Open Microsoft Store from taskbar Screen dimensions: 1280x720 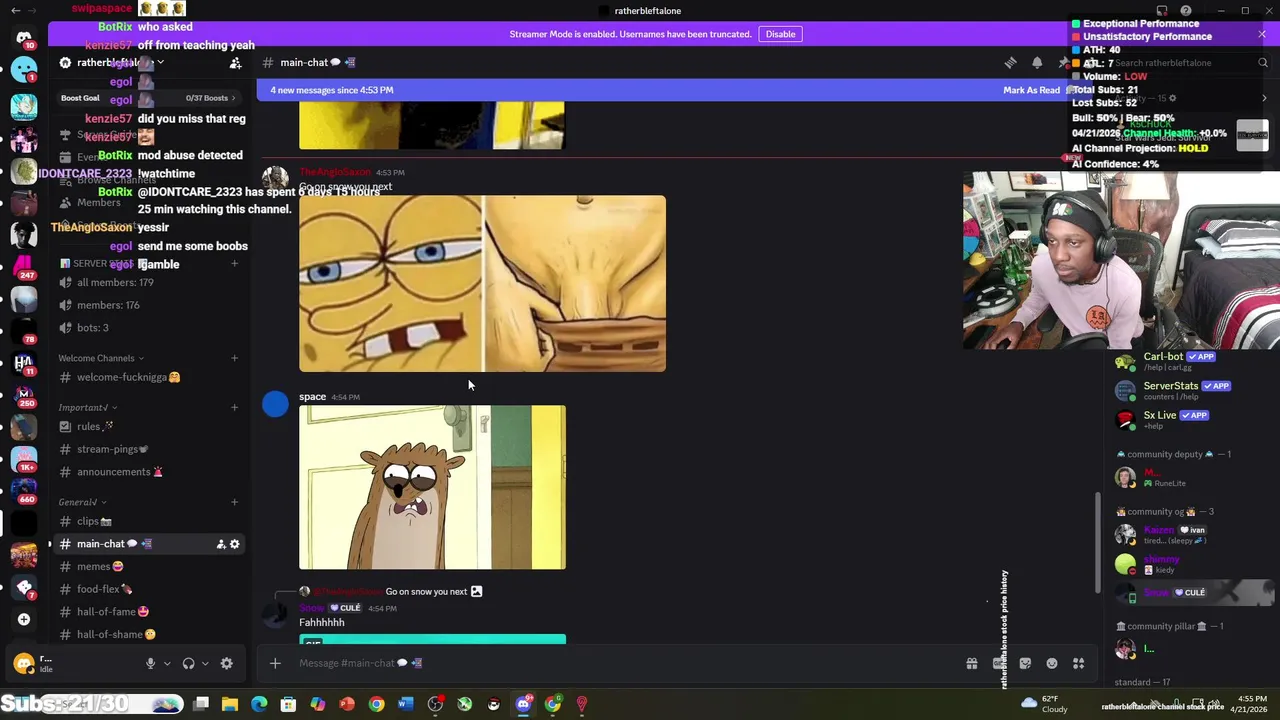pyautogui.click(x=288, y=704)
